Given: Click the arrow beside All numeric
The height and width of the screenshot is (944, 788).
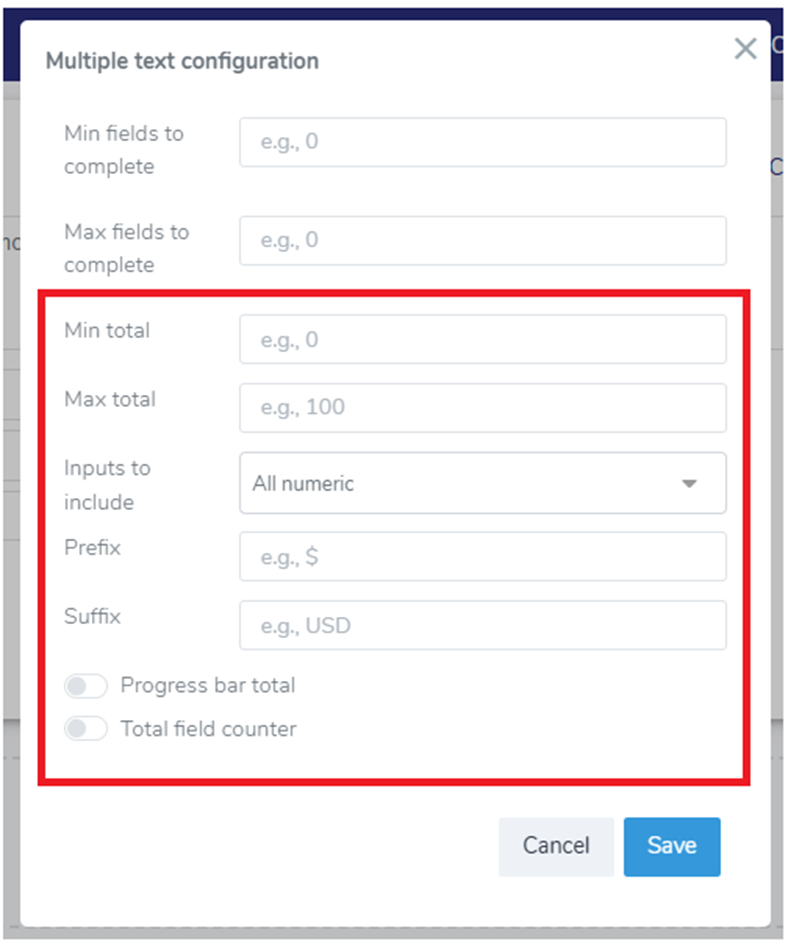Looking at the screenshot, I should click(x=689, y=484).
